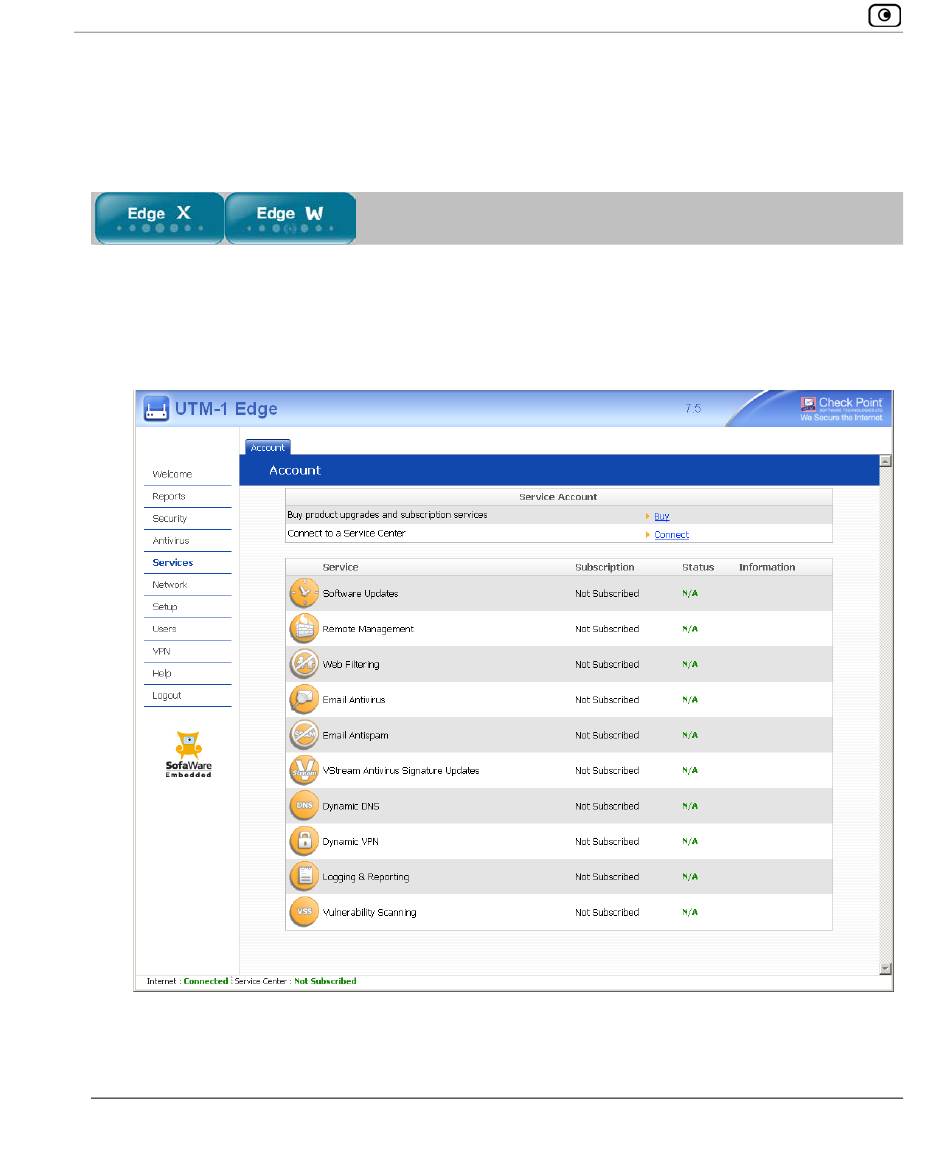950x1176 pixels.
Task: Click the Connected Internet status text
Action: [205, 981]
